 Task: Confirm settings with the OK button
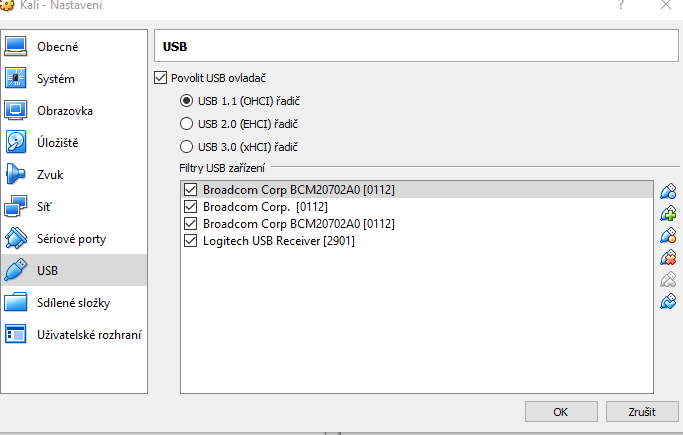click(560, 411)
